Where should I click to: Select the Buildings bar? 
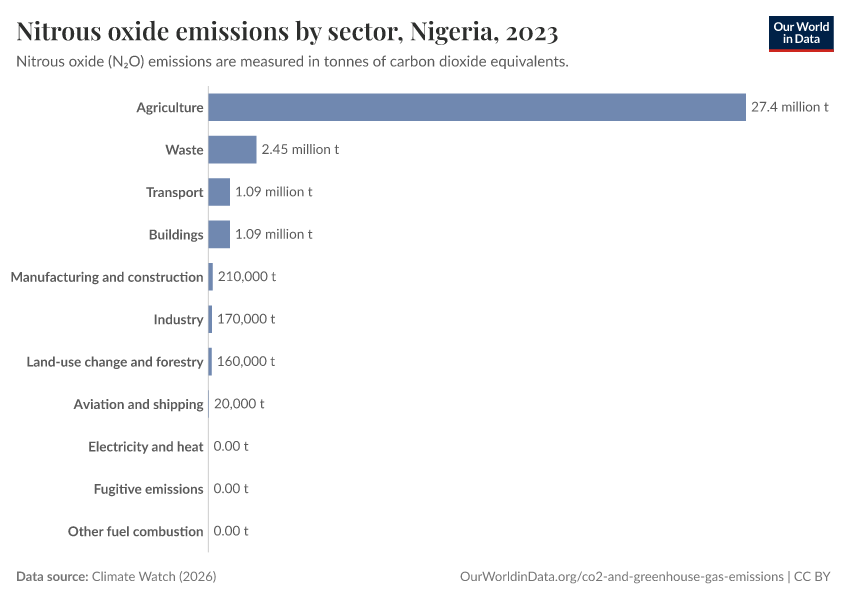point(219,234)
